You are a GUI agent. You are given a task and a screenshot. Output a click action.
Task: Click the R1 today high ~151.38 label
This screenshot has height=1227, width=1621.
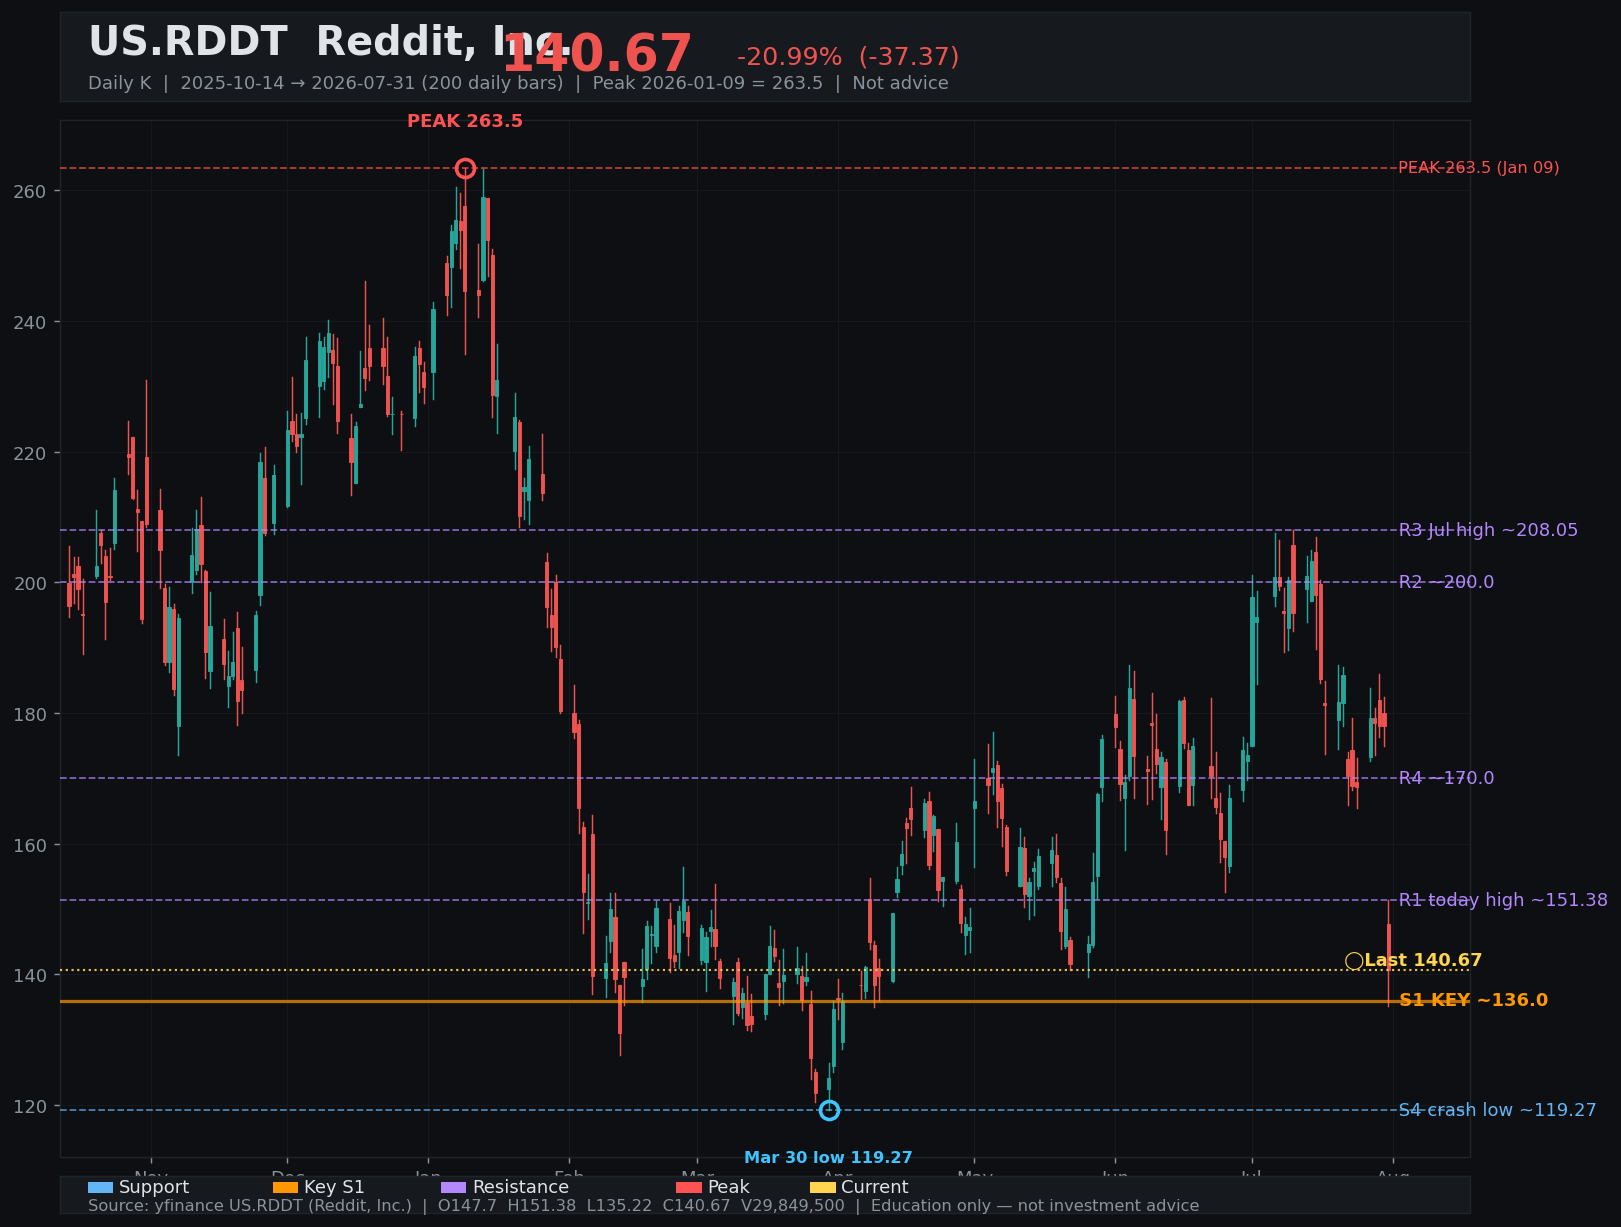1503,900
